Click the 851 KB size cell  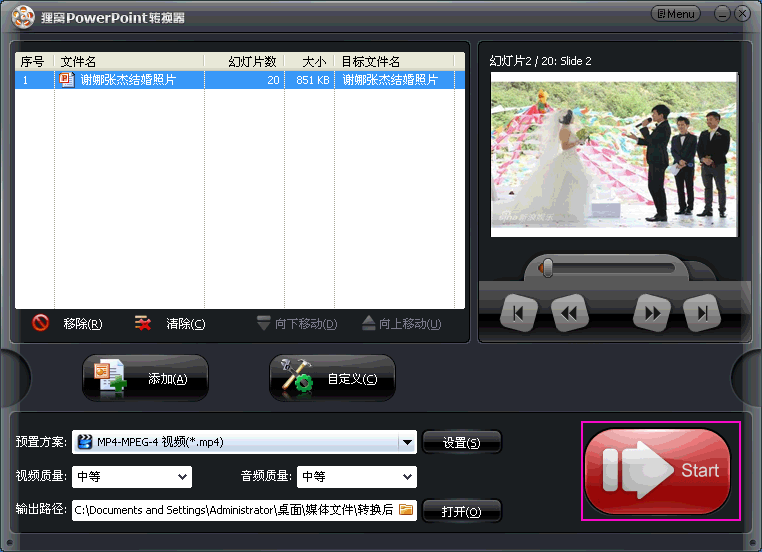(310, 80)
